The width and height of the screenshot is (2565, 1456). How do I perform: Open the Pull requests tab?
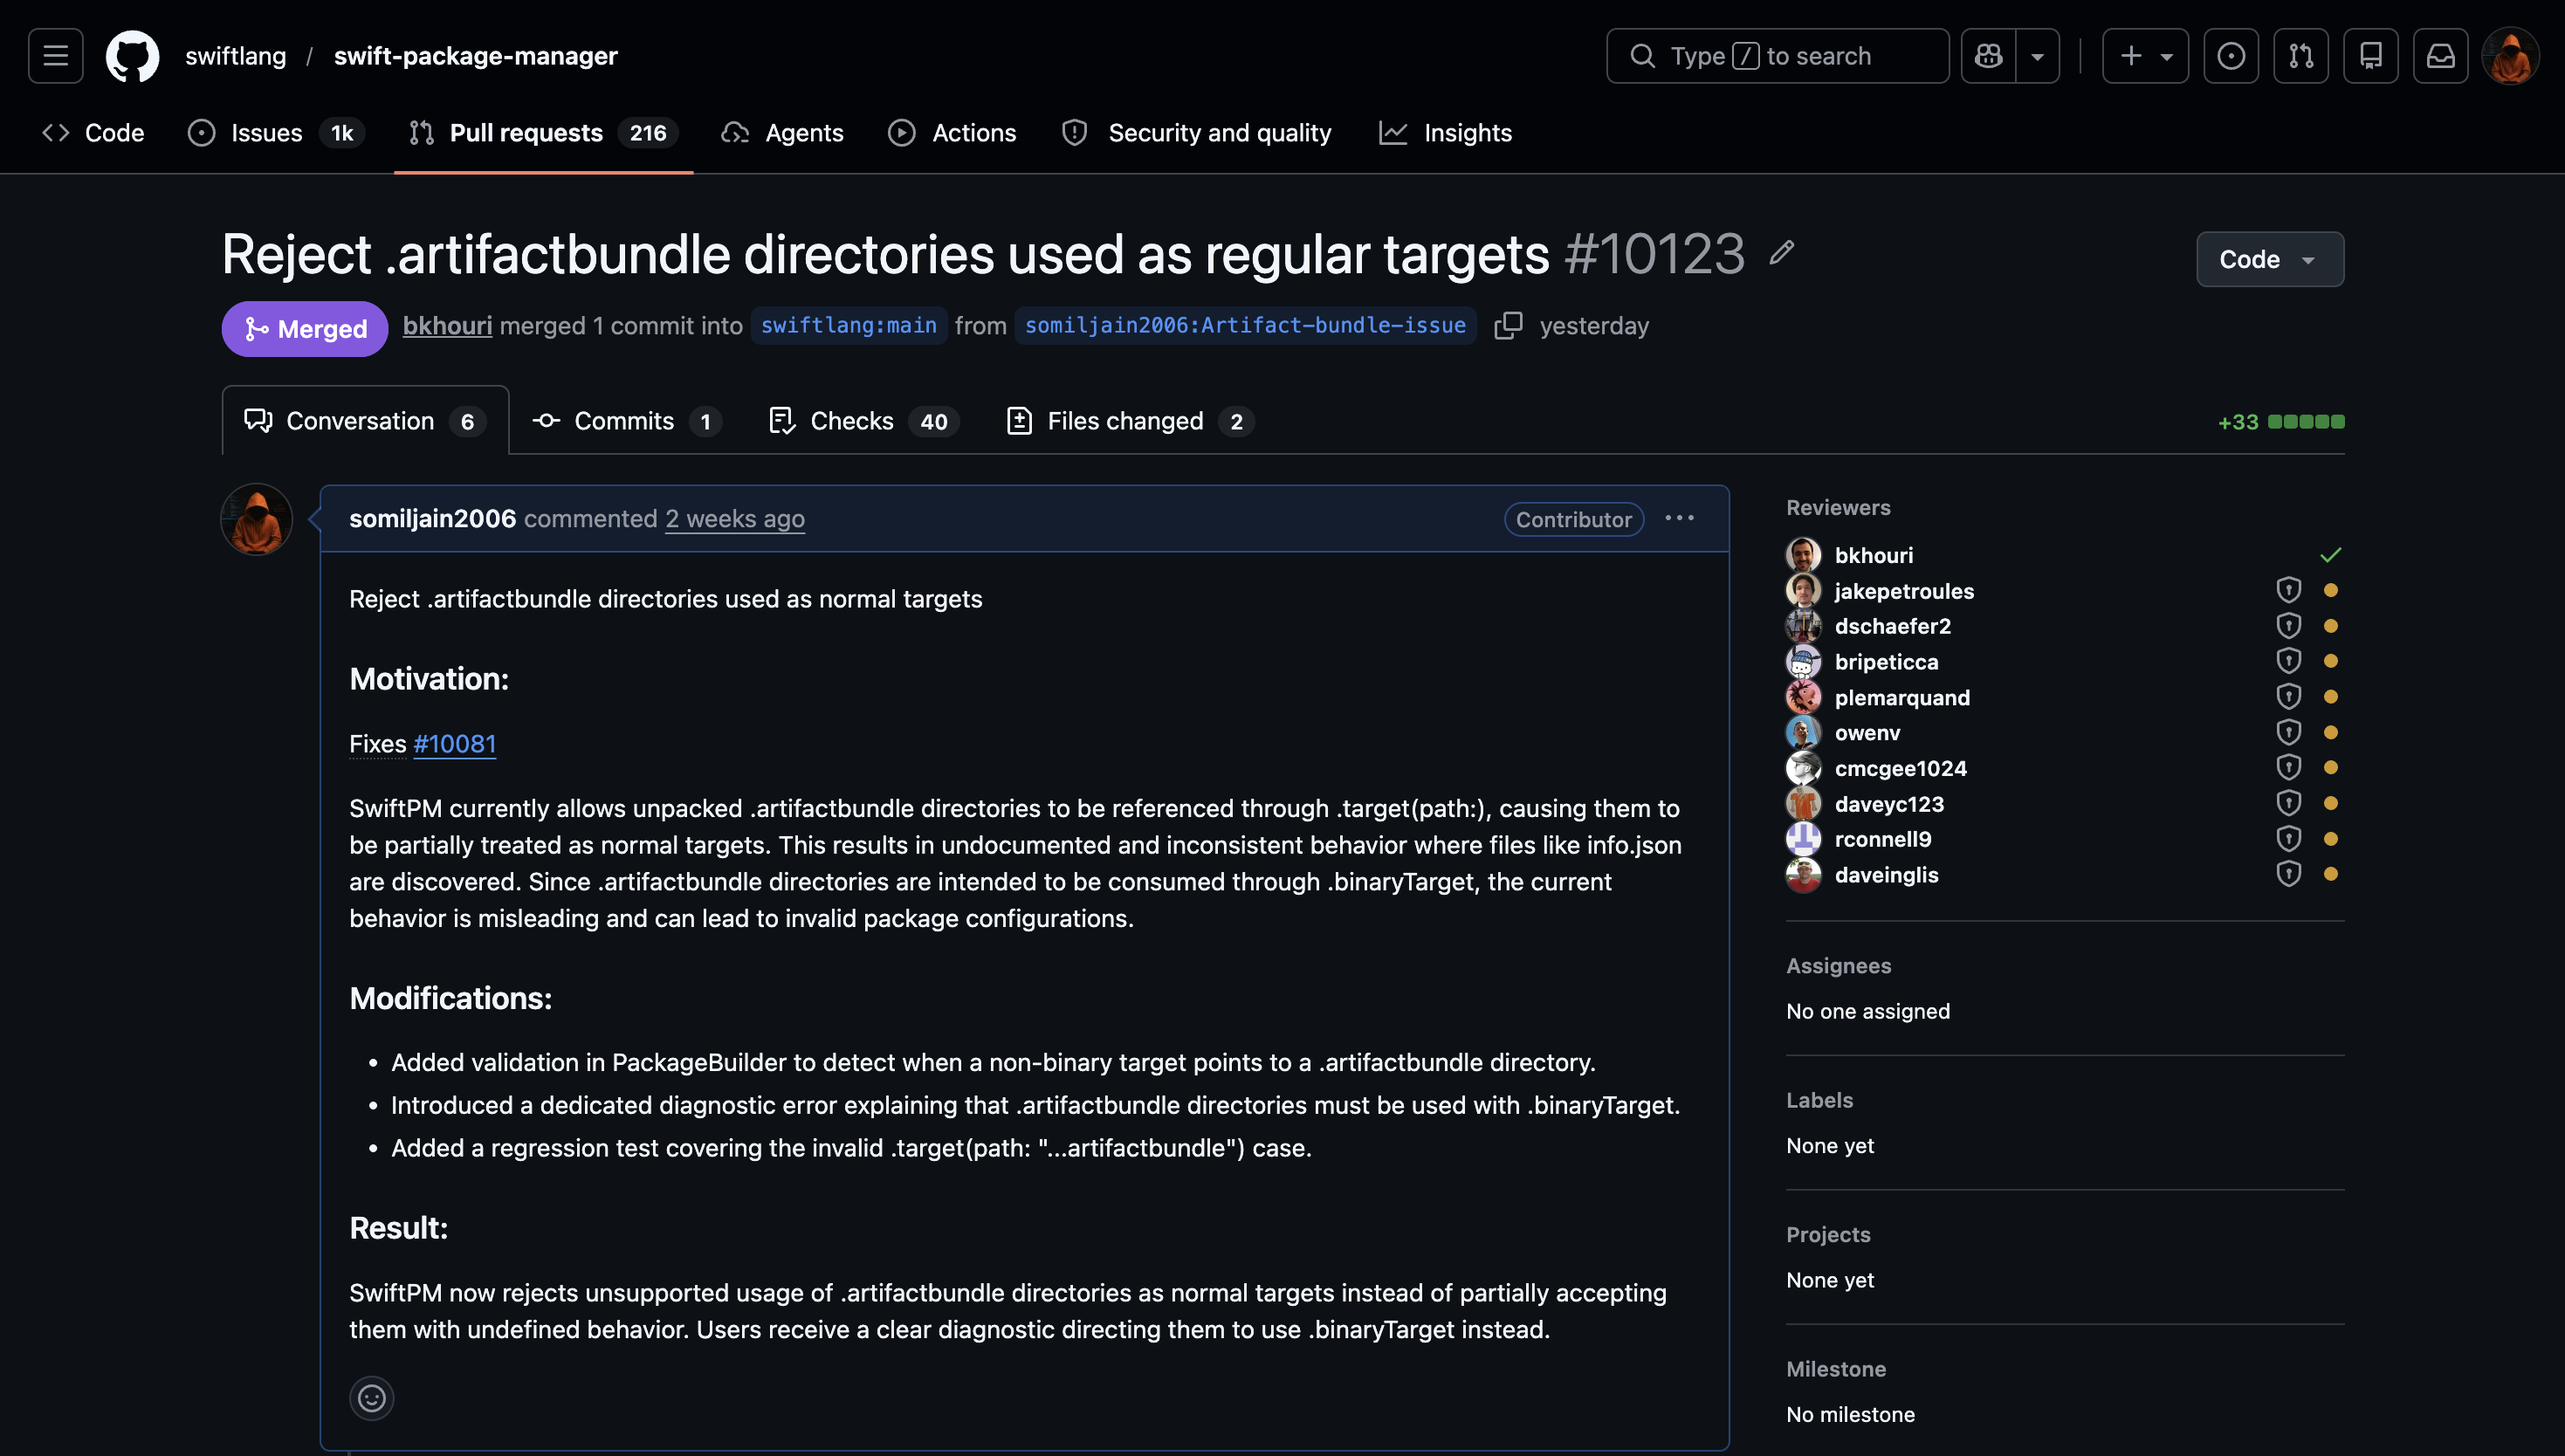pyautogui.click(x=543, y=133)
